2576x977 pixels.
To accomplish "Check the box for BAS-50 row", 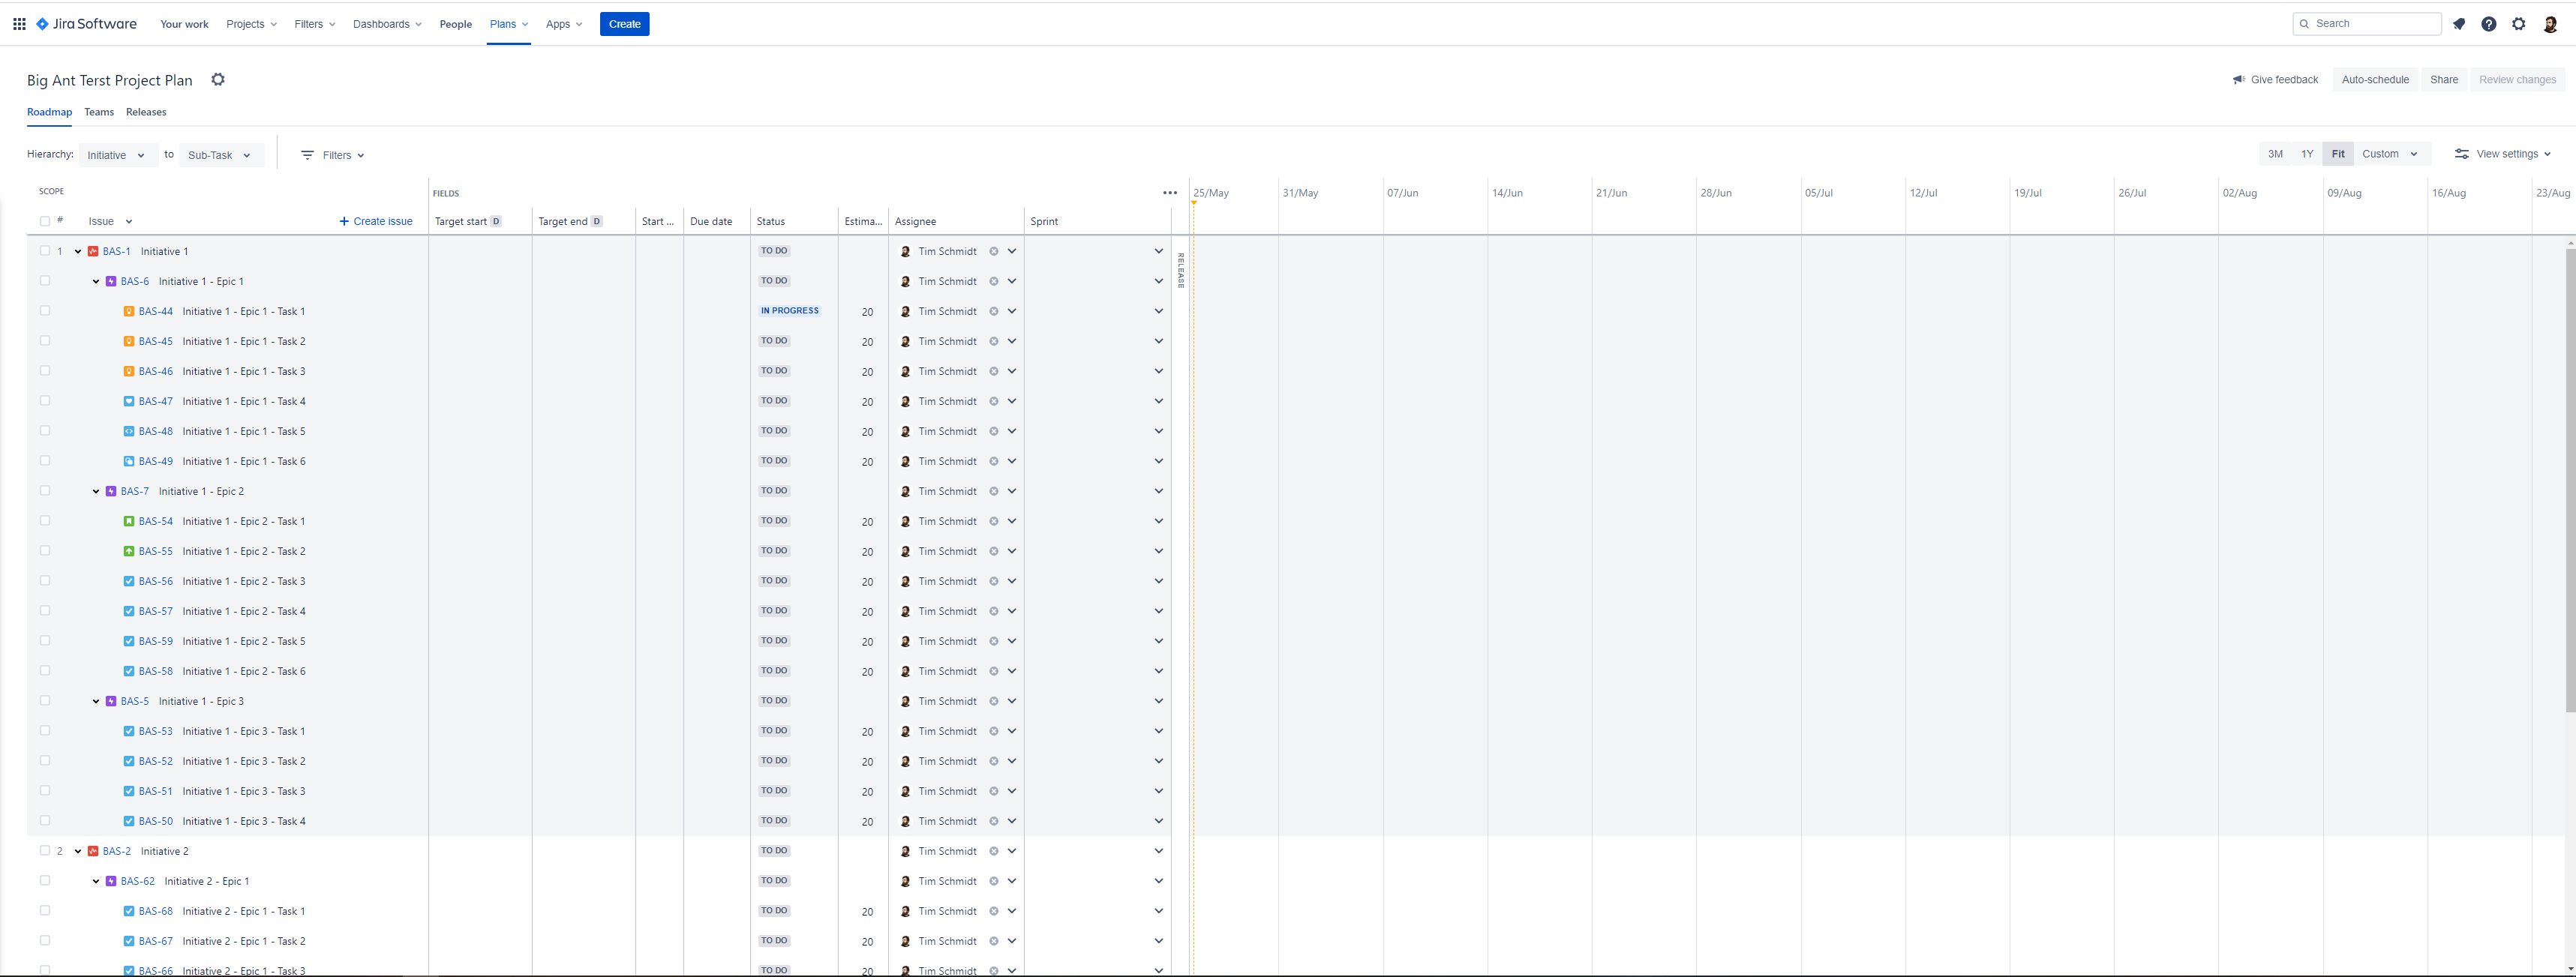I will pyautogui.click(x=45, y=821).
